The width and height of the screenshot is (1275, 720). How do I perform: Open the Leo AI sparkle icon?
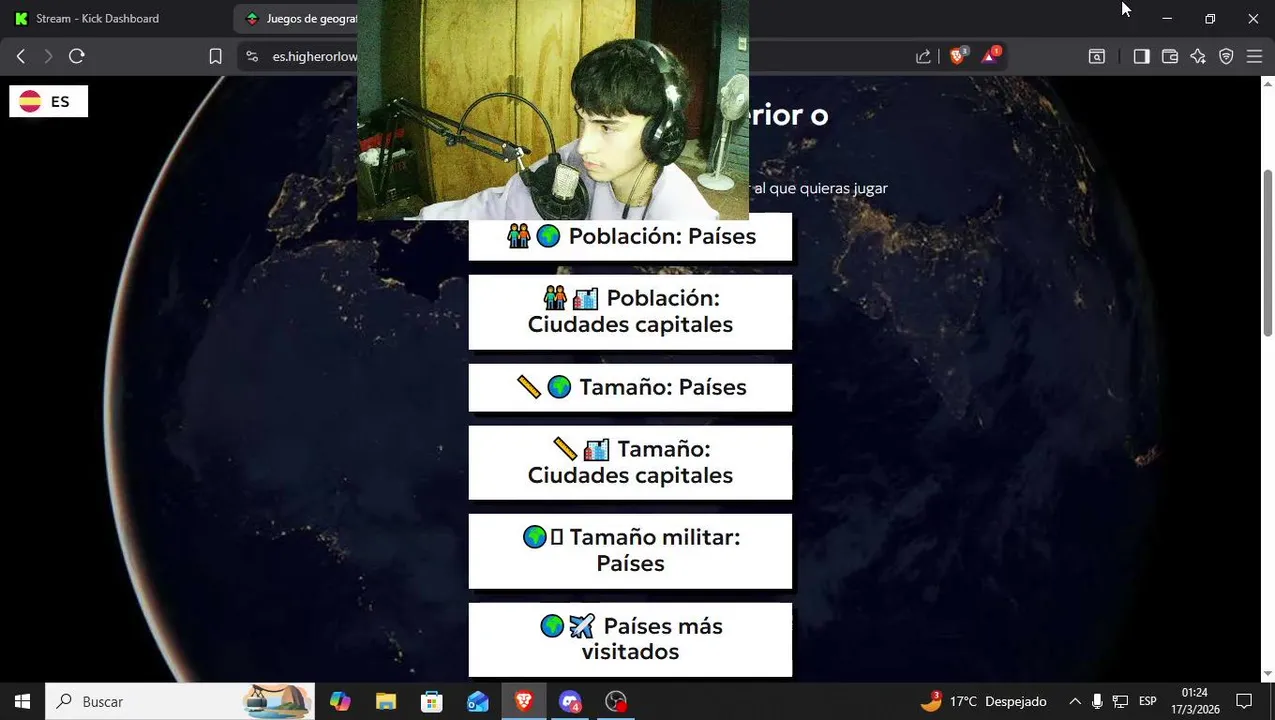tap(1198, 57)
